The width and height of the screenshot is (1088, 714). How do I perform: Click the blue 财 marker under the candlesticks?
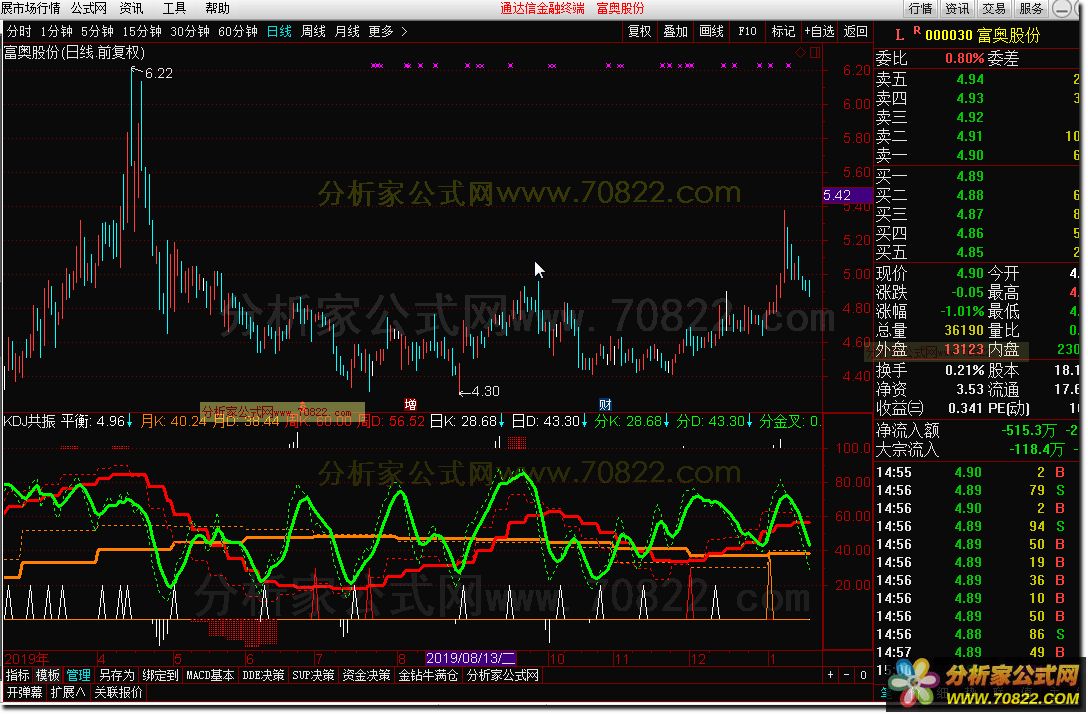tap(605, 405)
